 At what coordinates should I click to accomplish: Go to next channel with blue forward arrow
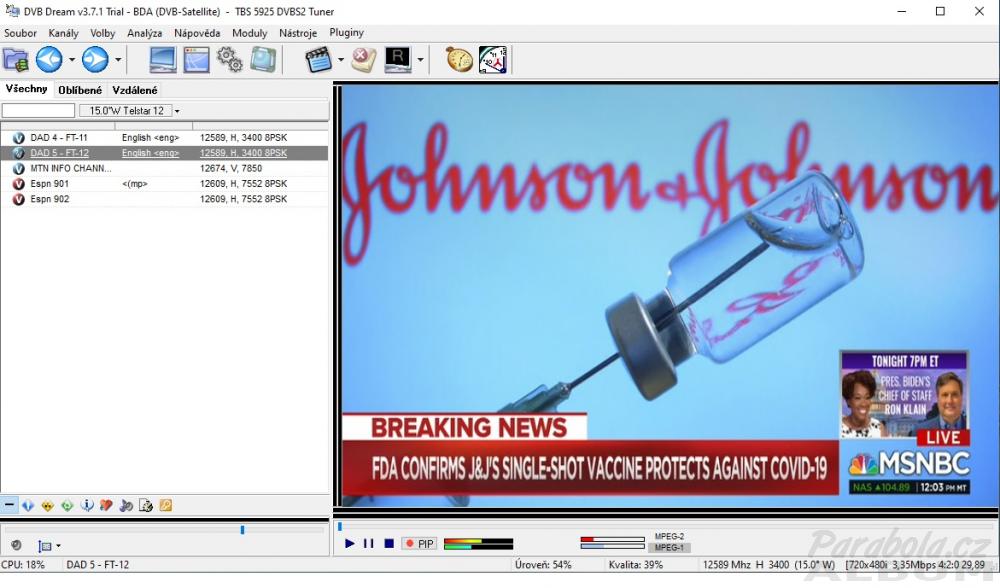point(95,60)
